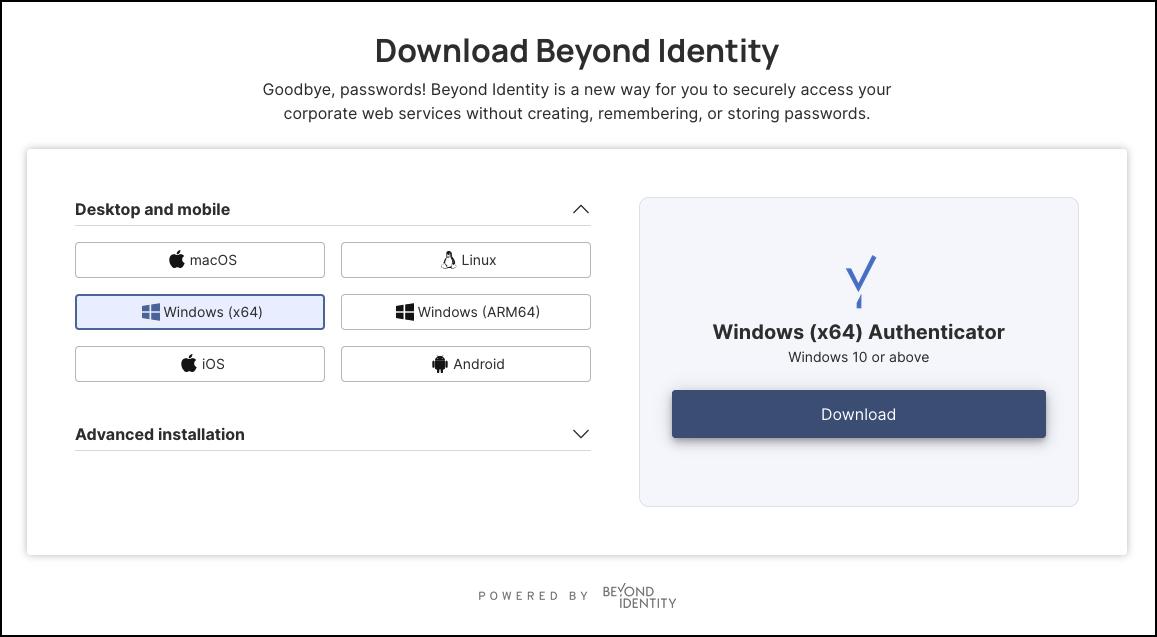Click the Windows (x64) Authenticator heading

pyautogui.click(x=858, y=332)
